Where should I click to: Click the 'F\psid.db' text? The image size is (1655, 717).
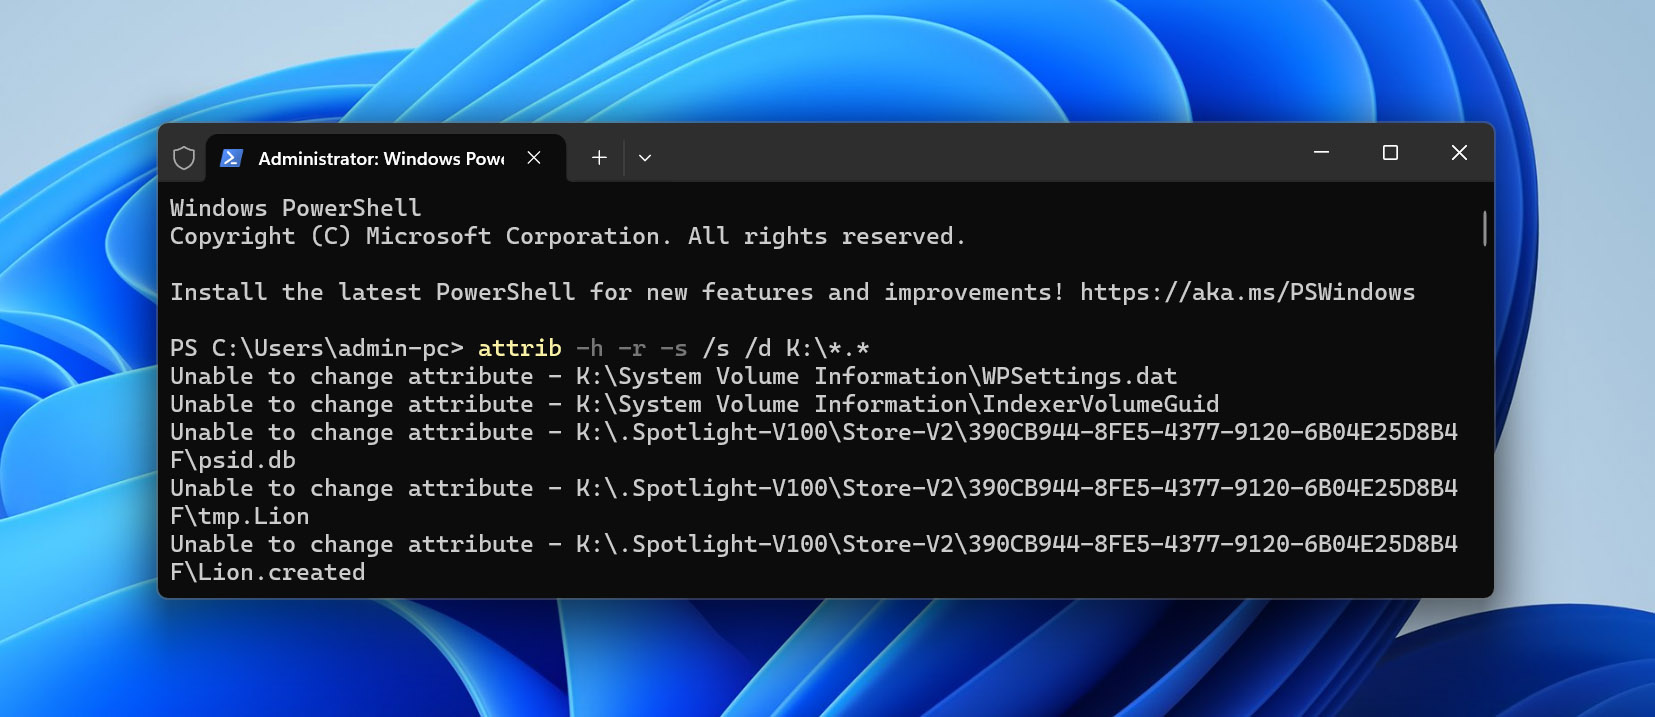233,460
